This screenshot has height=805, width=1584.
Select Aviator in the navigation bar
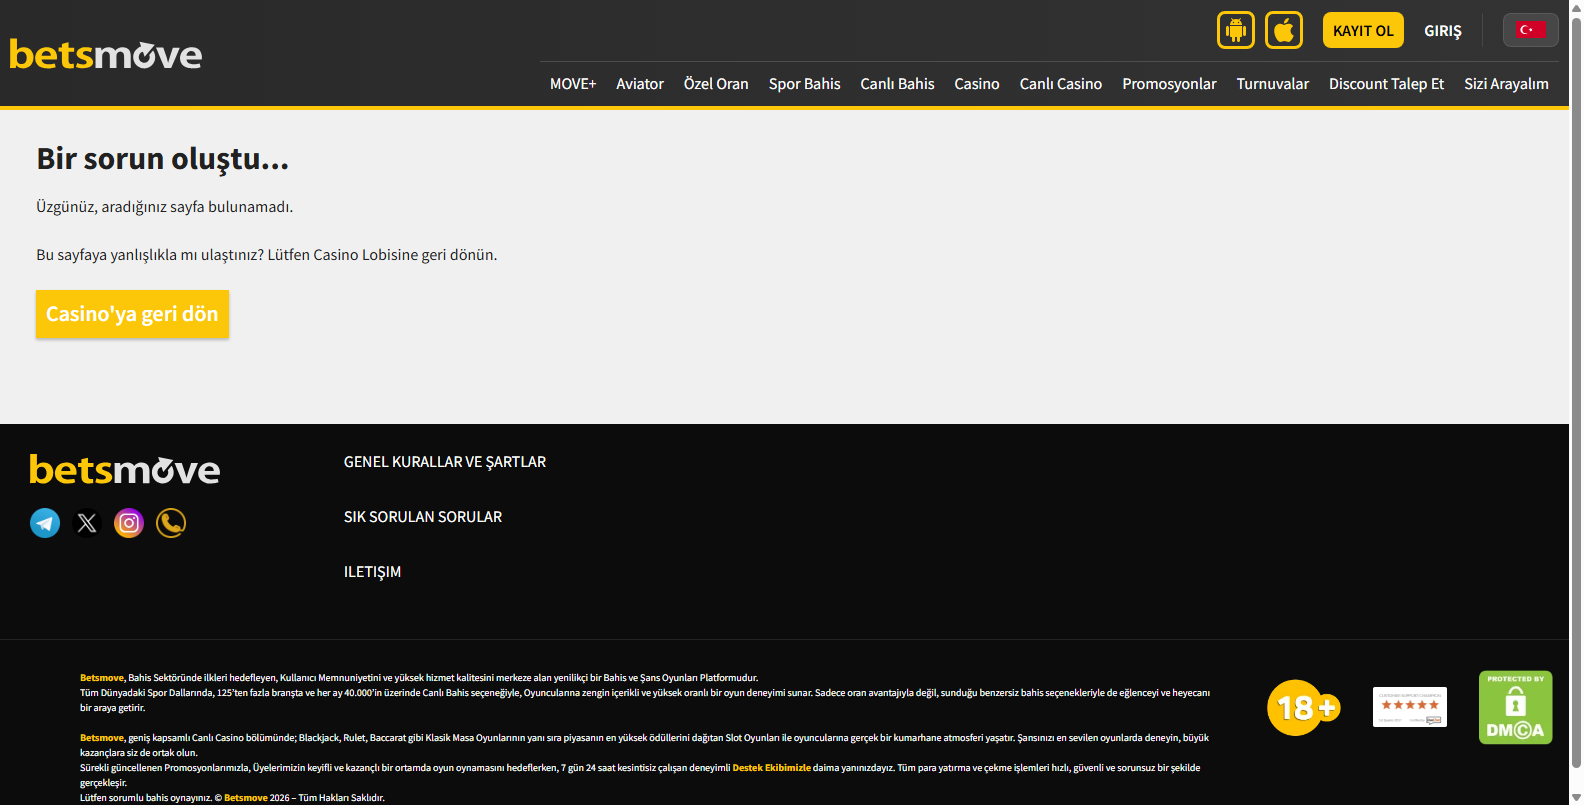[640, 84]
